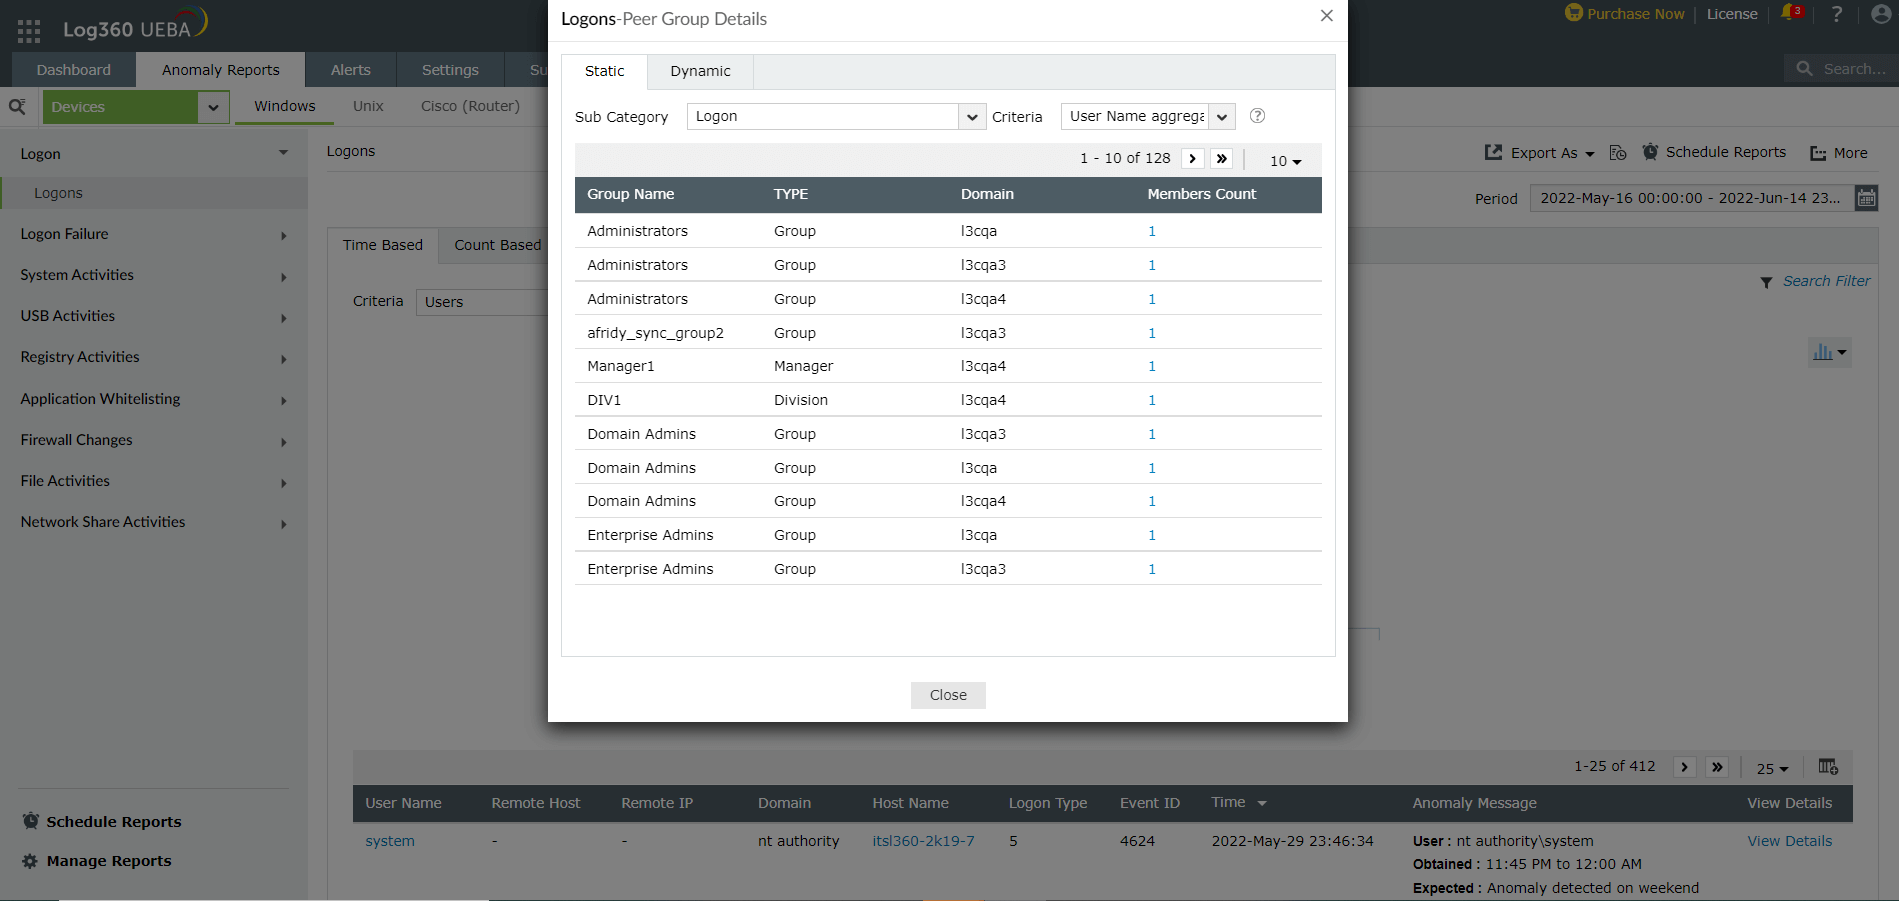
Task: Click the Schedule Reports icon in sidebar footer
Action: [31, 821]
